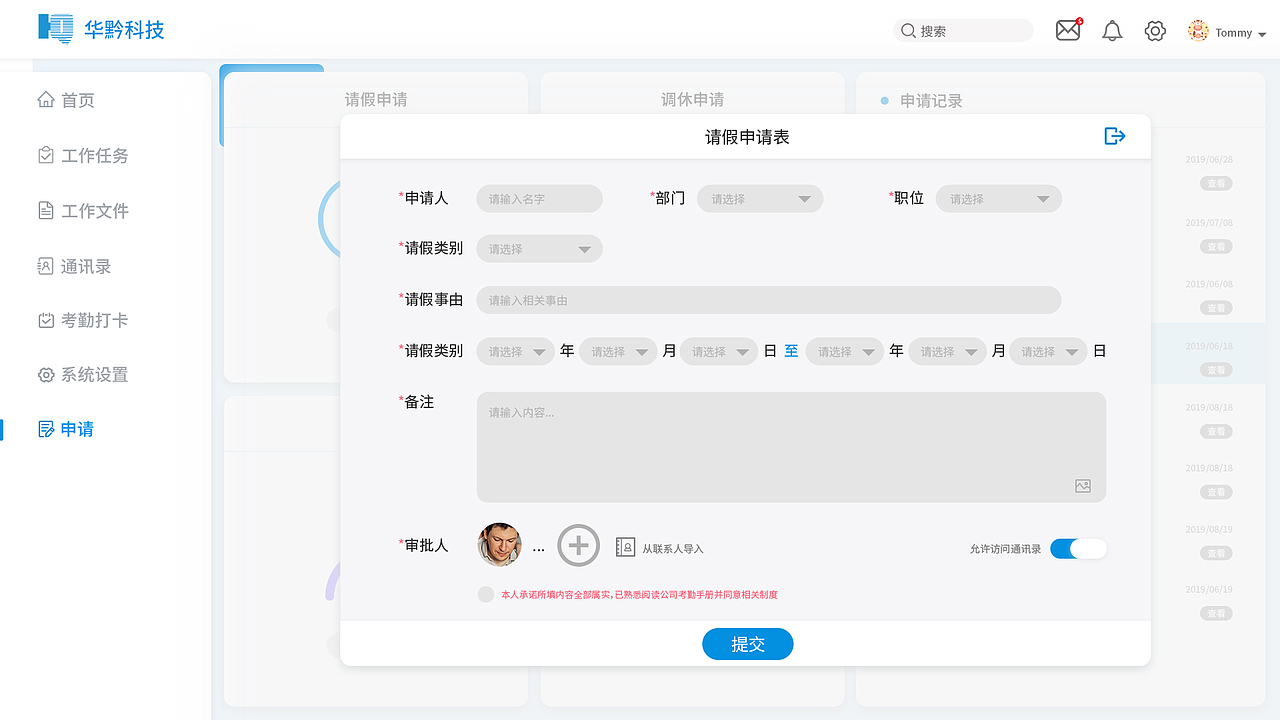The height and width of the screenshot is (720, 1280).
Task: Open the 职位 dropdown
Action: coord(999,199)
